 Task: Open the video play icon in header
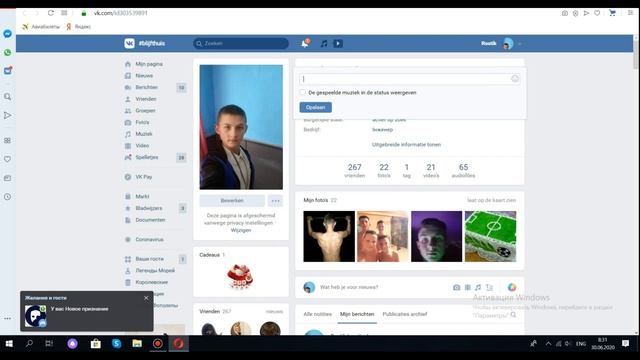[x=338, y=43]
